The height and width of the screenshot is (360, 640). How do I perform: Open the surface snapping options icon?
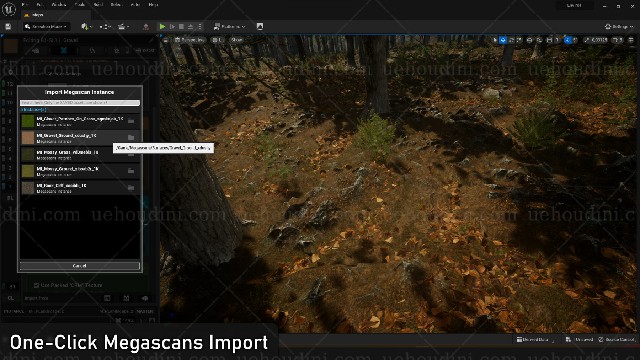(539, 40)
